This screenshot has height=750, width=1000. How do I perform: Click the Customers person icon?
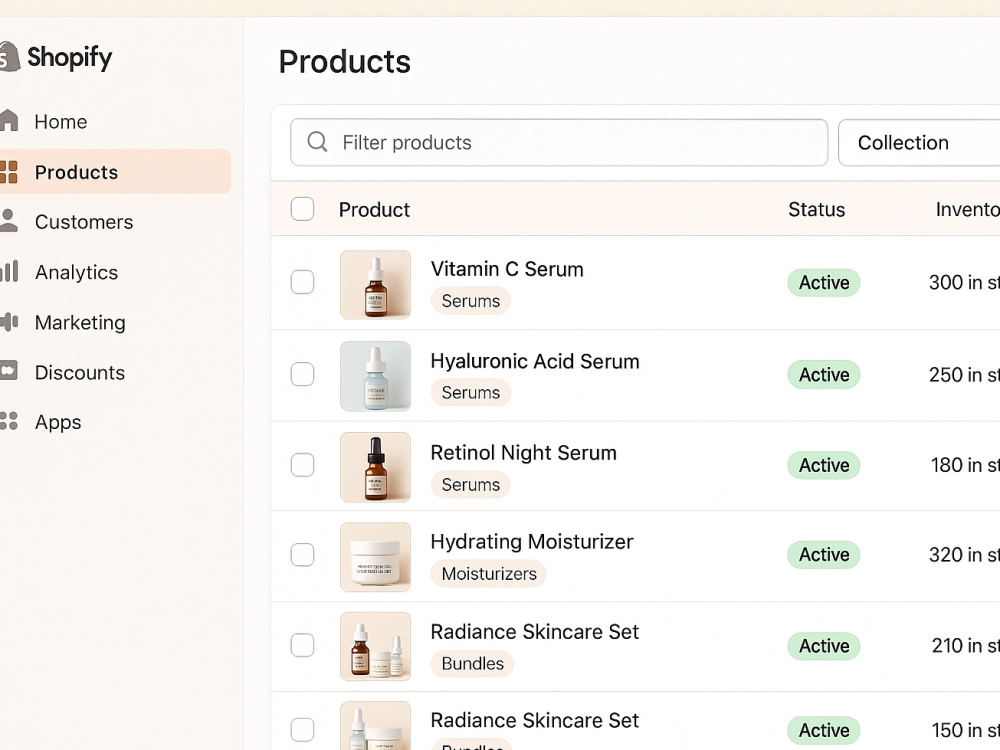pyautogui.click(x=9, y=221)
